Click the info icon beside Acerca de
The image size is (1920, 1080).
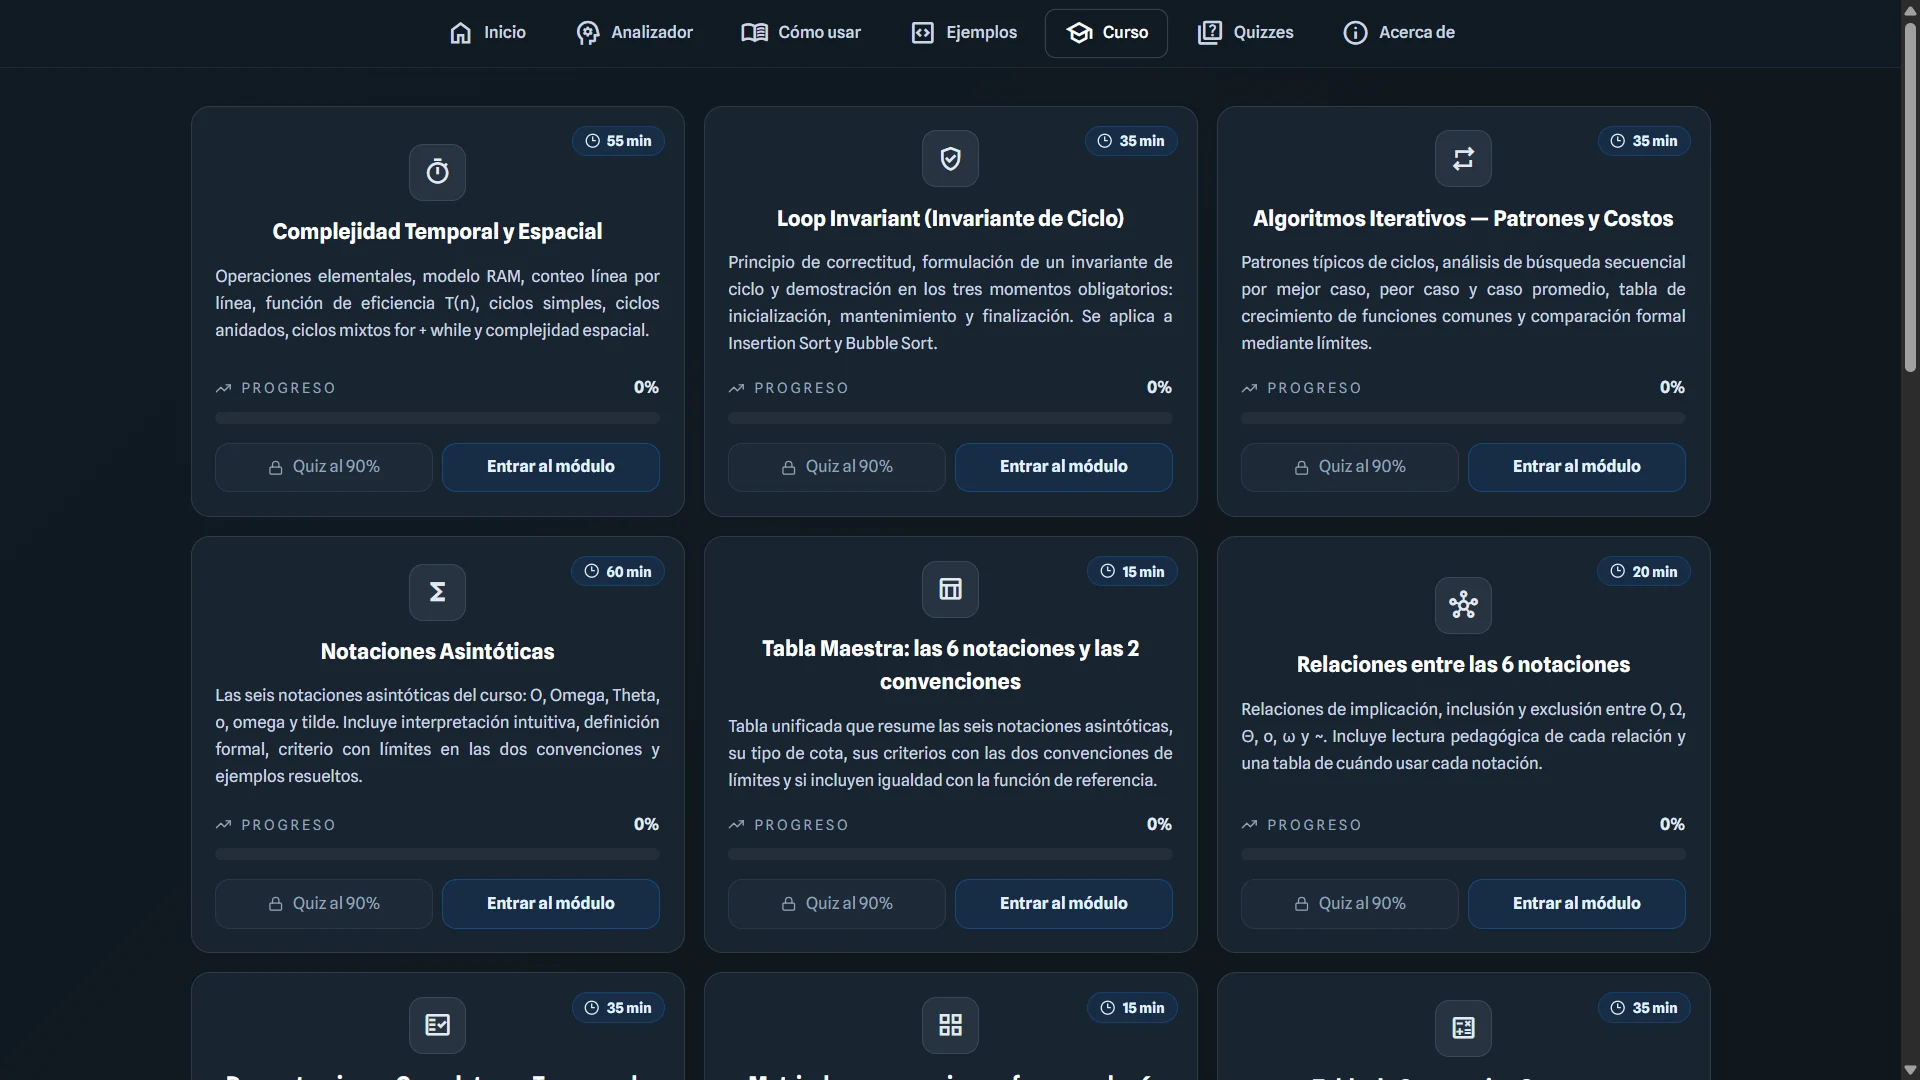1355,33
